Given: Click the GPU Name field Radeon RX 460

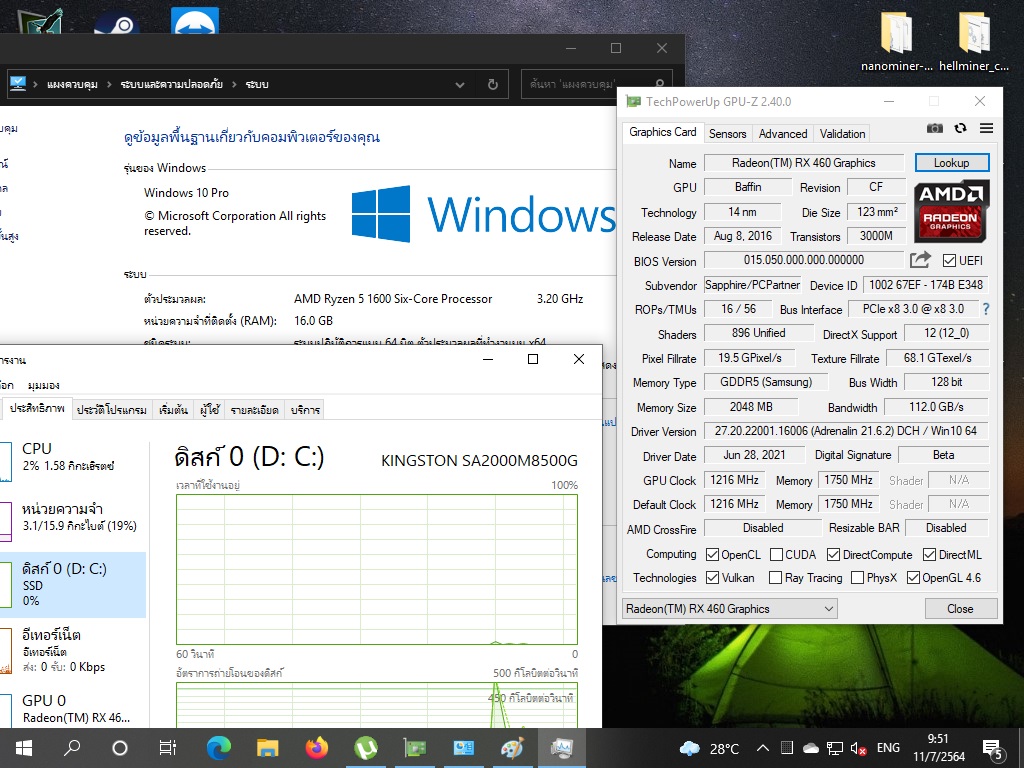Looking at the screenshot, I should (x=804, y=163).
